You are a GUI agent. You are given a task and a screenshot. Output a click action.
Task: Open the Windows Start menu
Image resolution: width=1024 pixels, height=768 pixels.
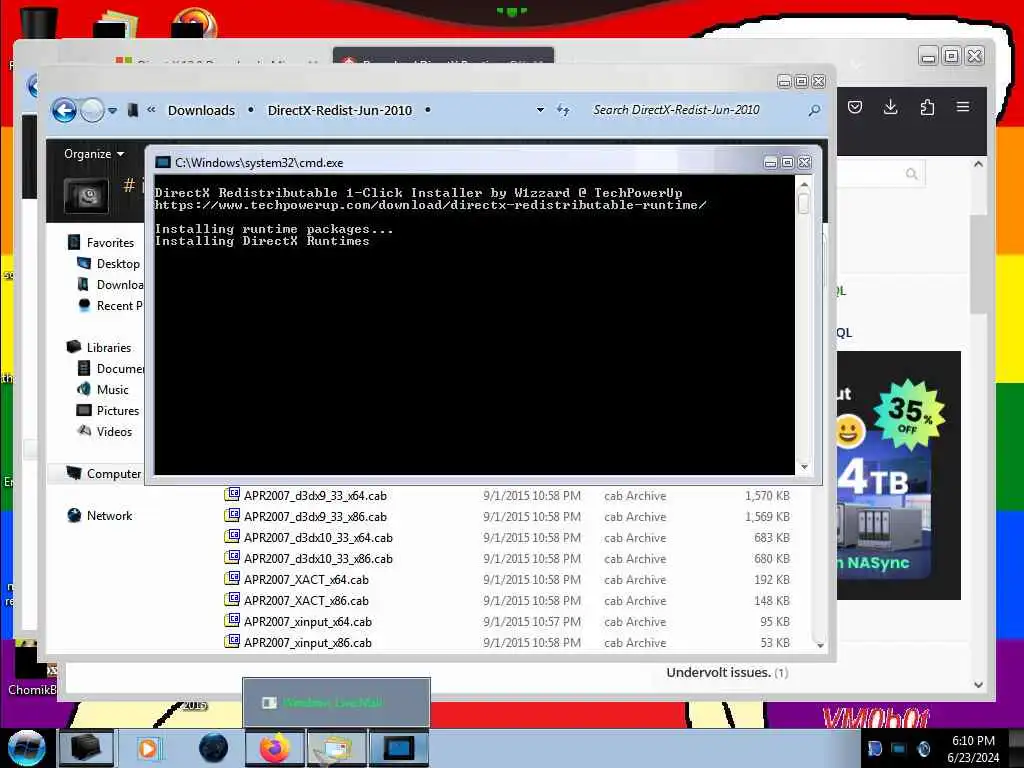coord(26,748)
